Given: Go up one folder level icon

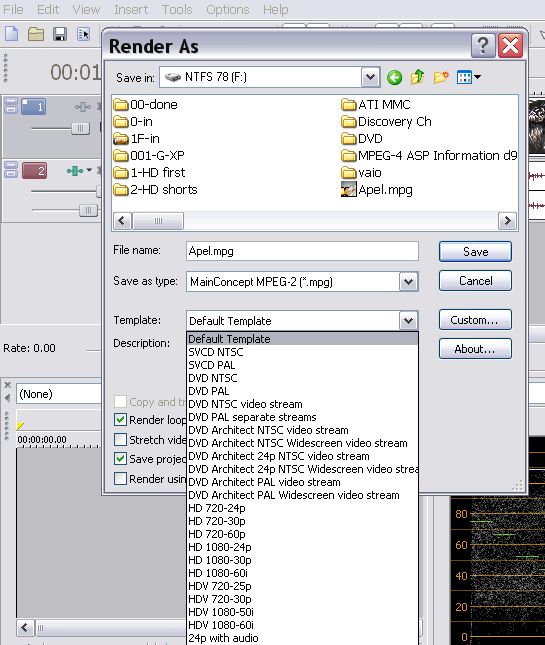Looking at the screenshot, I should tap(417, 77).
